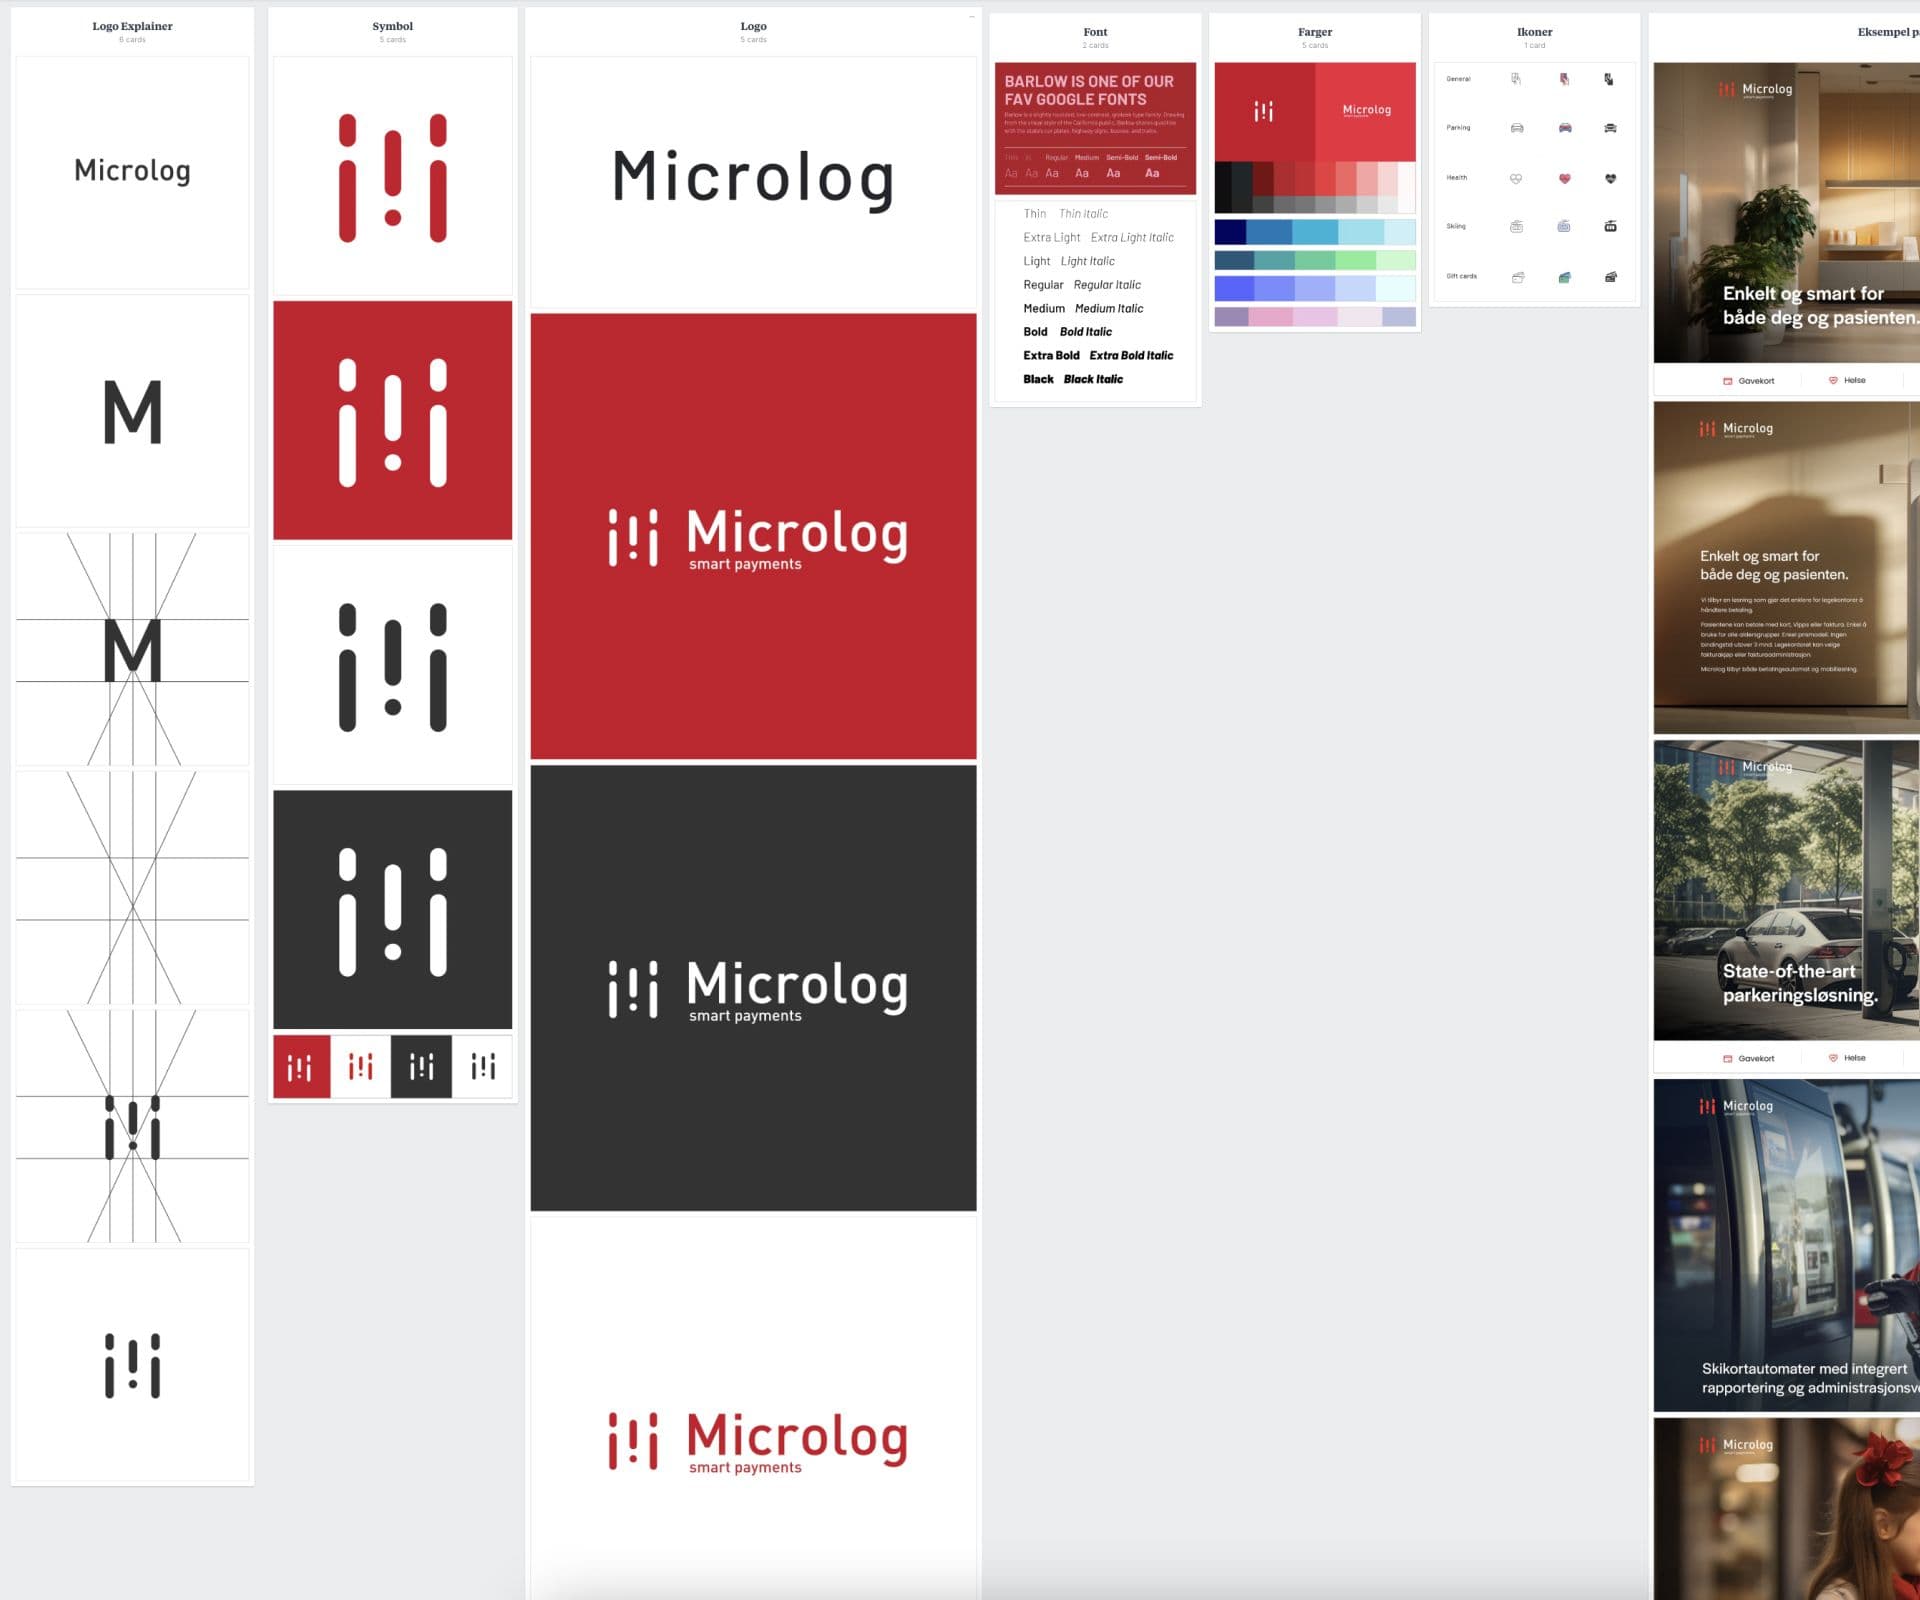Screen dimensions: 1920x1600
Task: Select the small red-background symbol thumbnail
Action: click(x=301, y=1067)
